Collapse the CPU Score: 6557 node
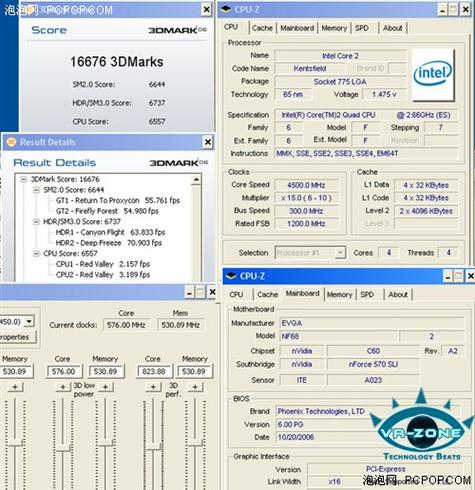Viewport: 475px width, 490px height. point(36,254)
